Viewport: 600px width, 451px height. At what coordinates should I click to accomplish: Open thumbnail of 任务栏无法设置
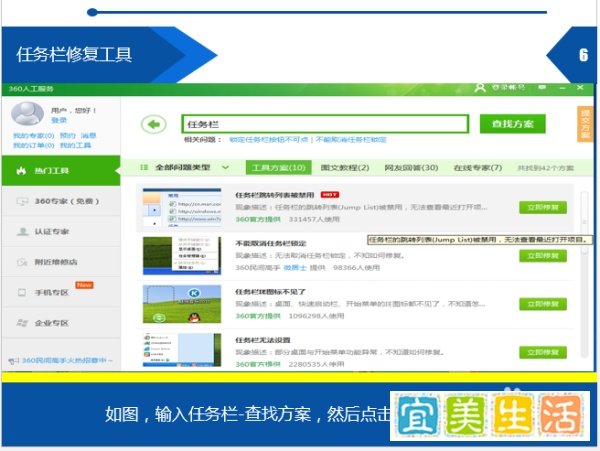(x=182, y=350)
